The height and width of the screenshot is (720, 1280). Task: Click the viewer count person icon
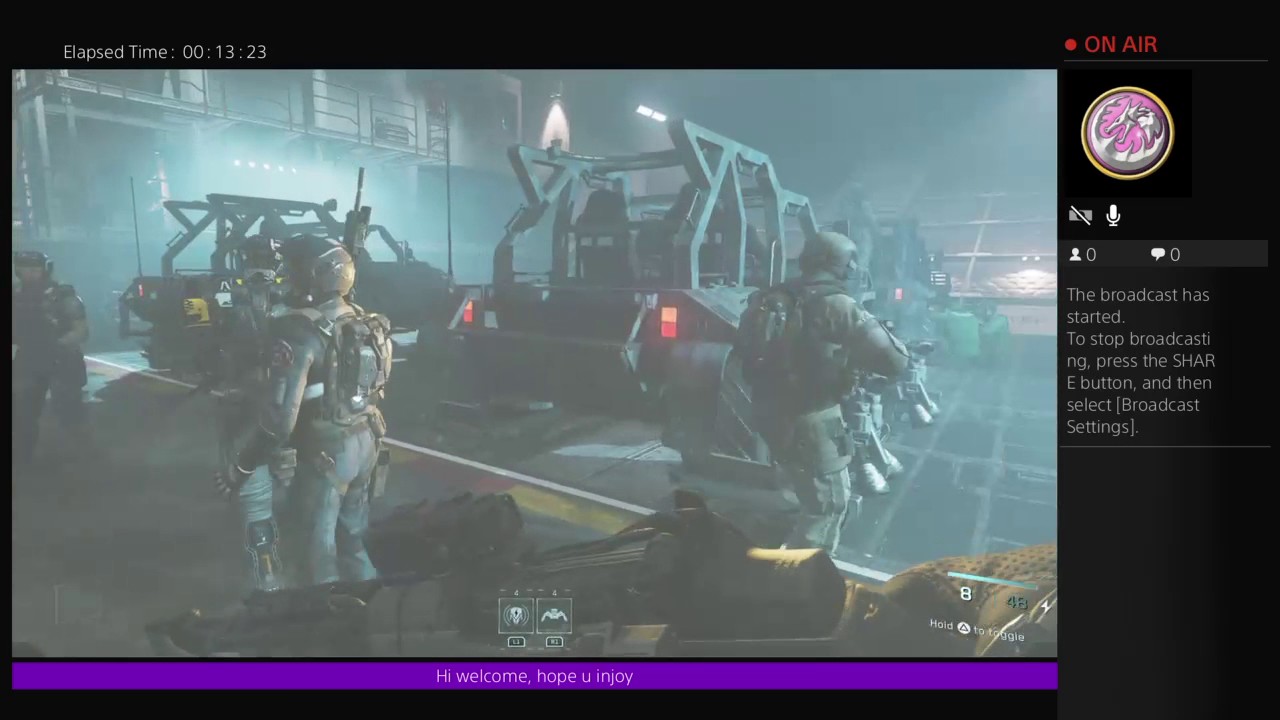click(1076, 255)
